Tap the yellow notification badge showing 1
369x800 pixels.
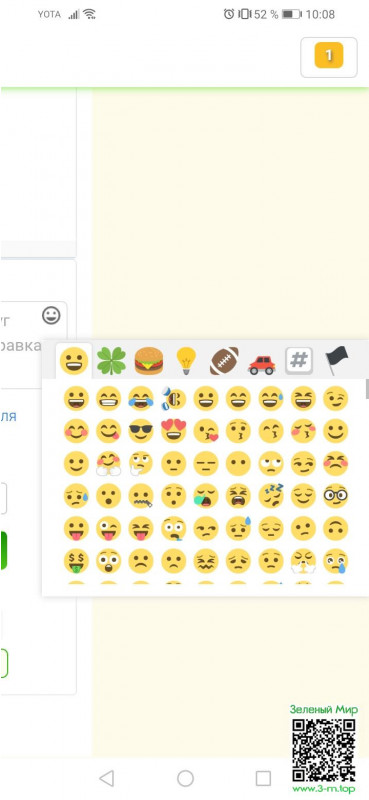point(329,55)
